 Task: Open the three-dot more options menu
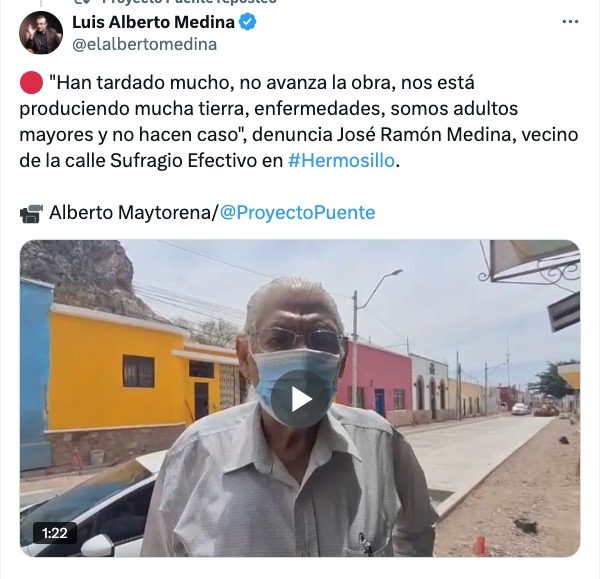click(x=570, y=22)
